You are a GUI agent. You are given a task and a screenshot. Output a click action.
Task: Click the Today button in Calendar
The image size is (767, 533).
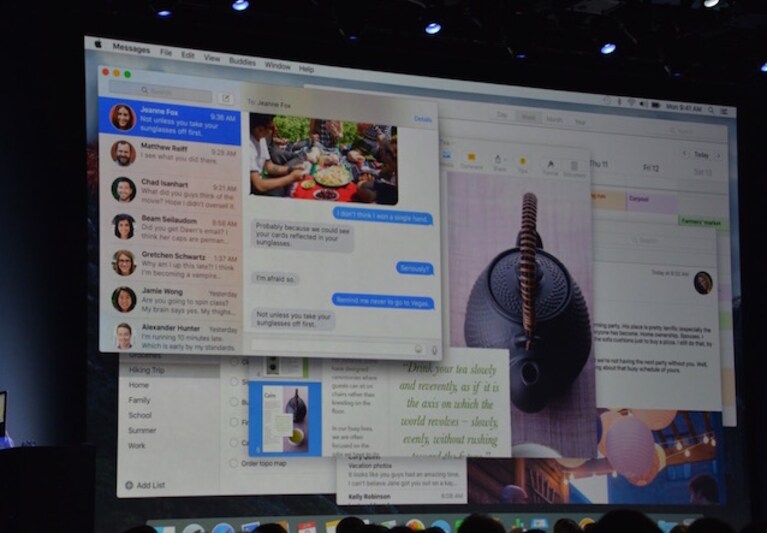[701, 155]
